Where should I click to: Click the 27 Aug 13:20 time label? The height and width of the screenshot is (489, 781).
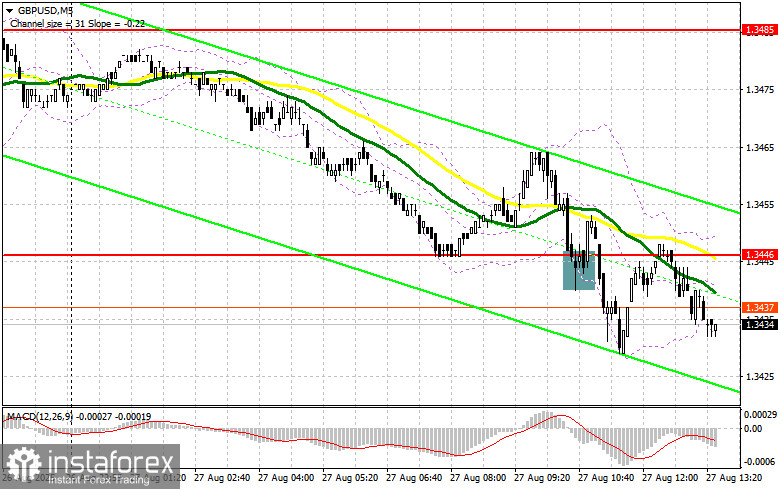[734, 478]
